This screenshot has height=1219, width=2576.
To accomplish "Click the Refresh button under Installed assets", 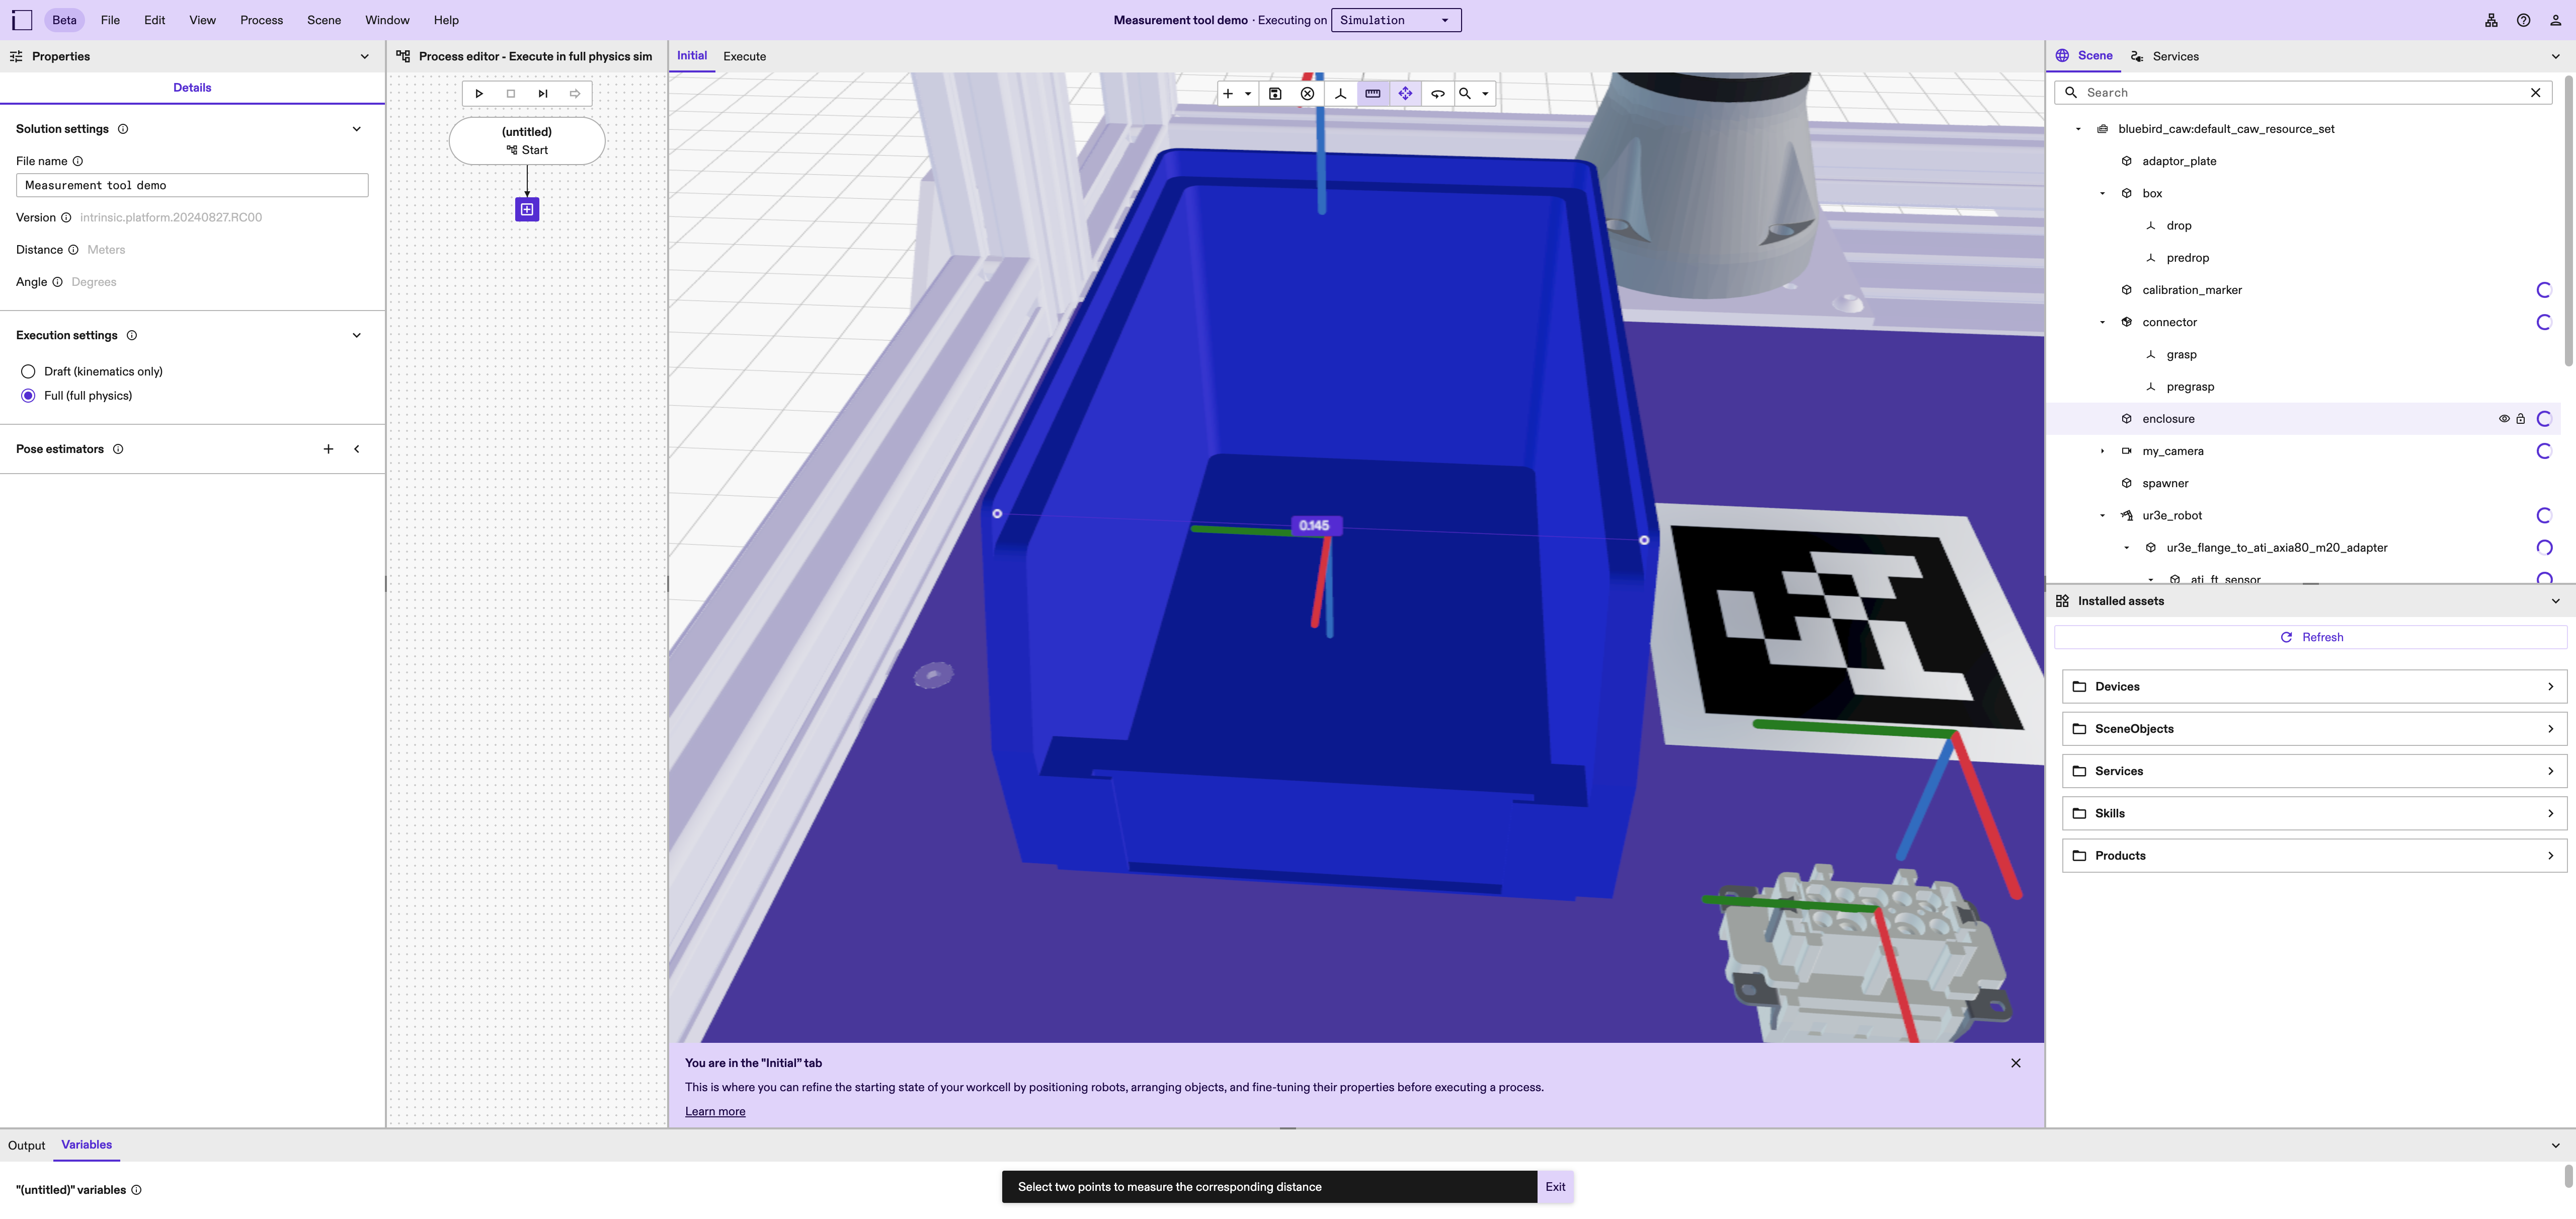I will pos(2312,637).
